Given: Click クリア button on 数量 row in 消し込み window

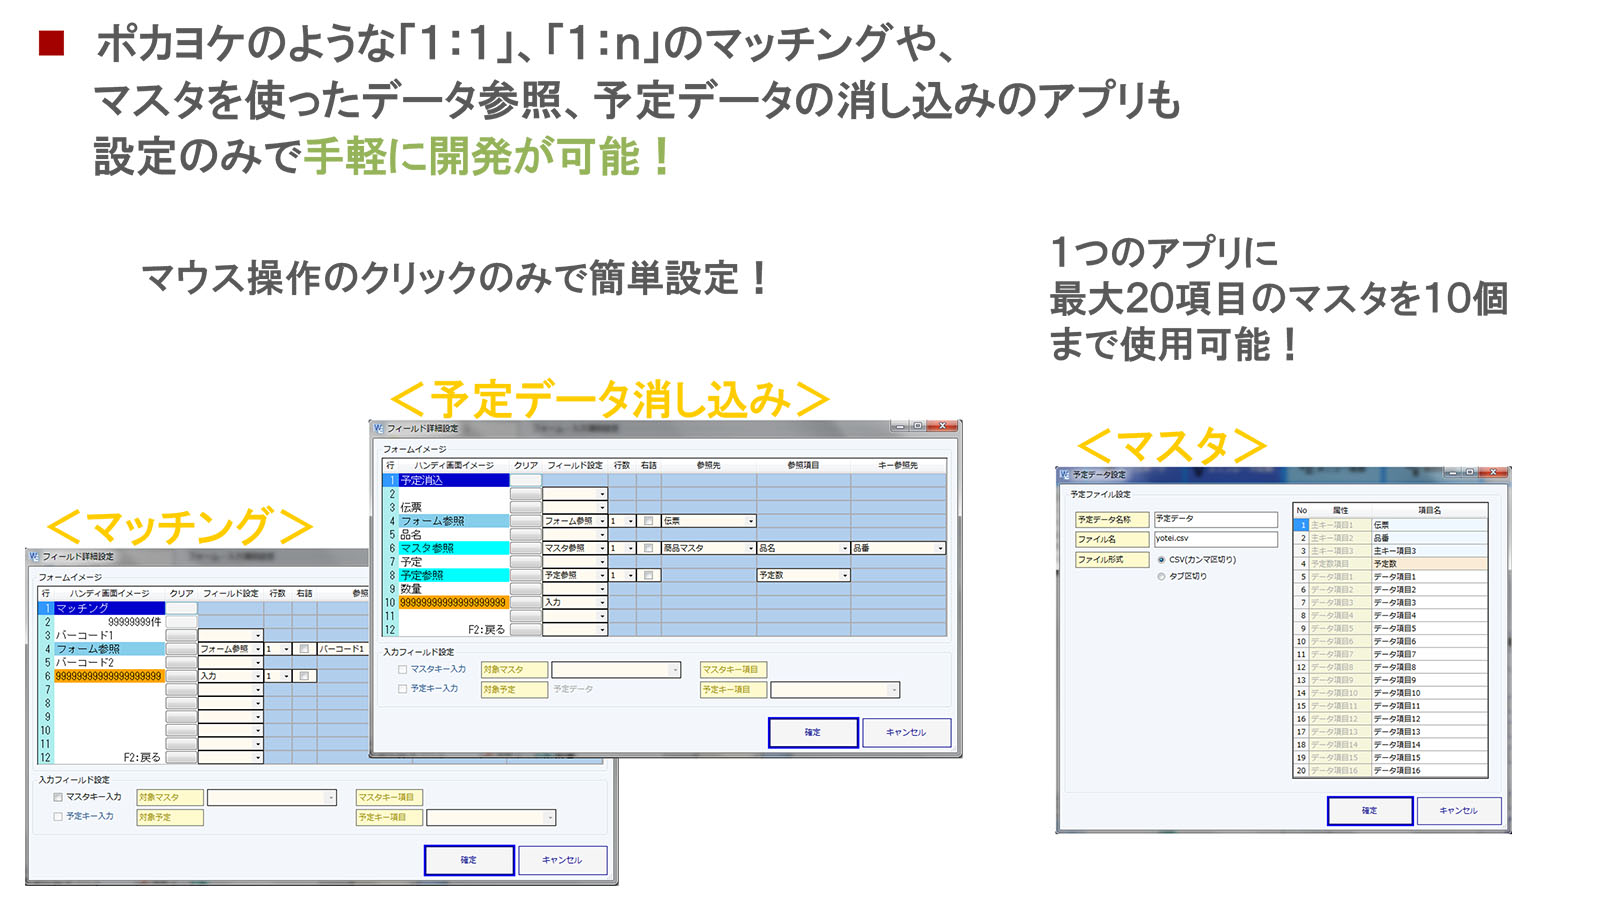Looking at the screenshot, I should [x=525, y=589].
